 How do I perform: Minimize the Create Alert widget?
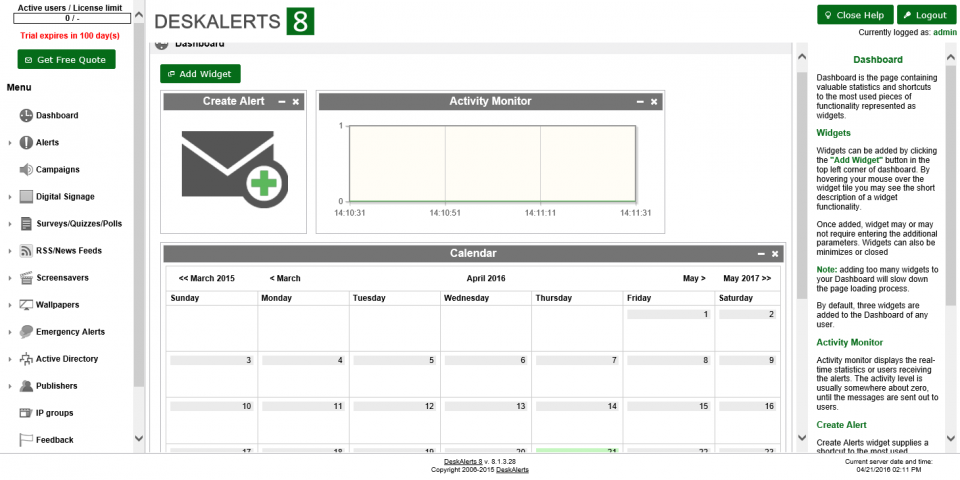point(282,102)
